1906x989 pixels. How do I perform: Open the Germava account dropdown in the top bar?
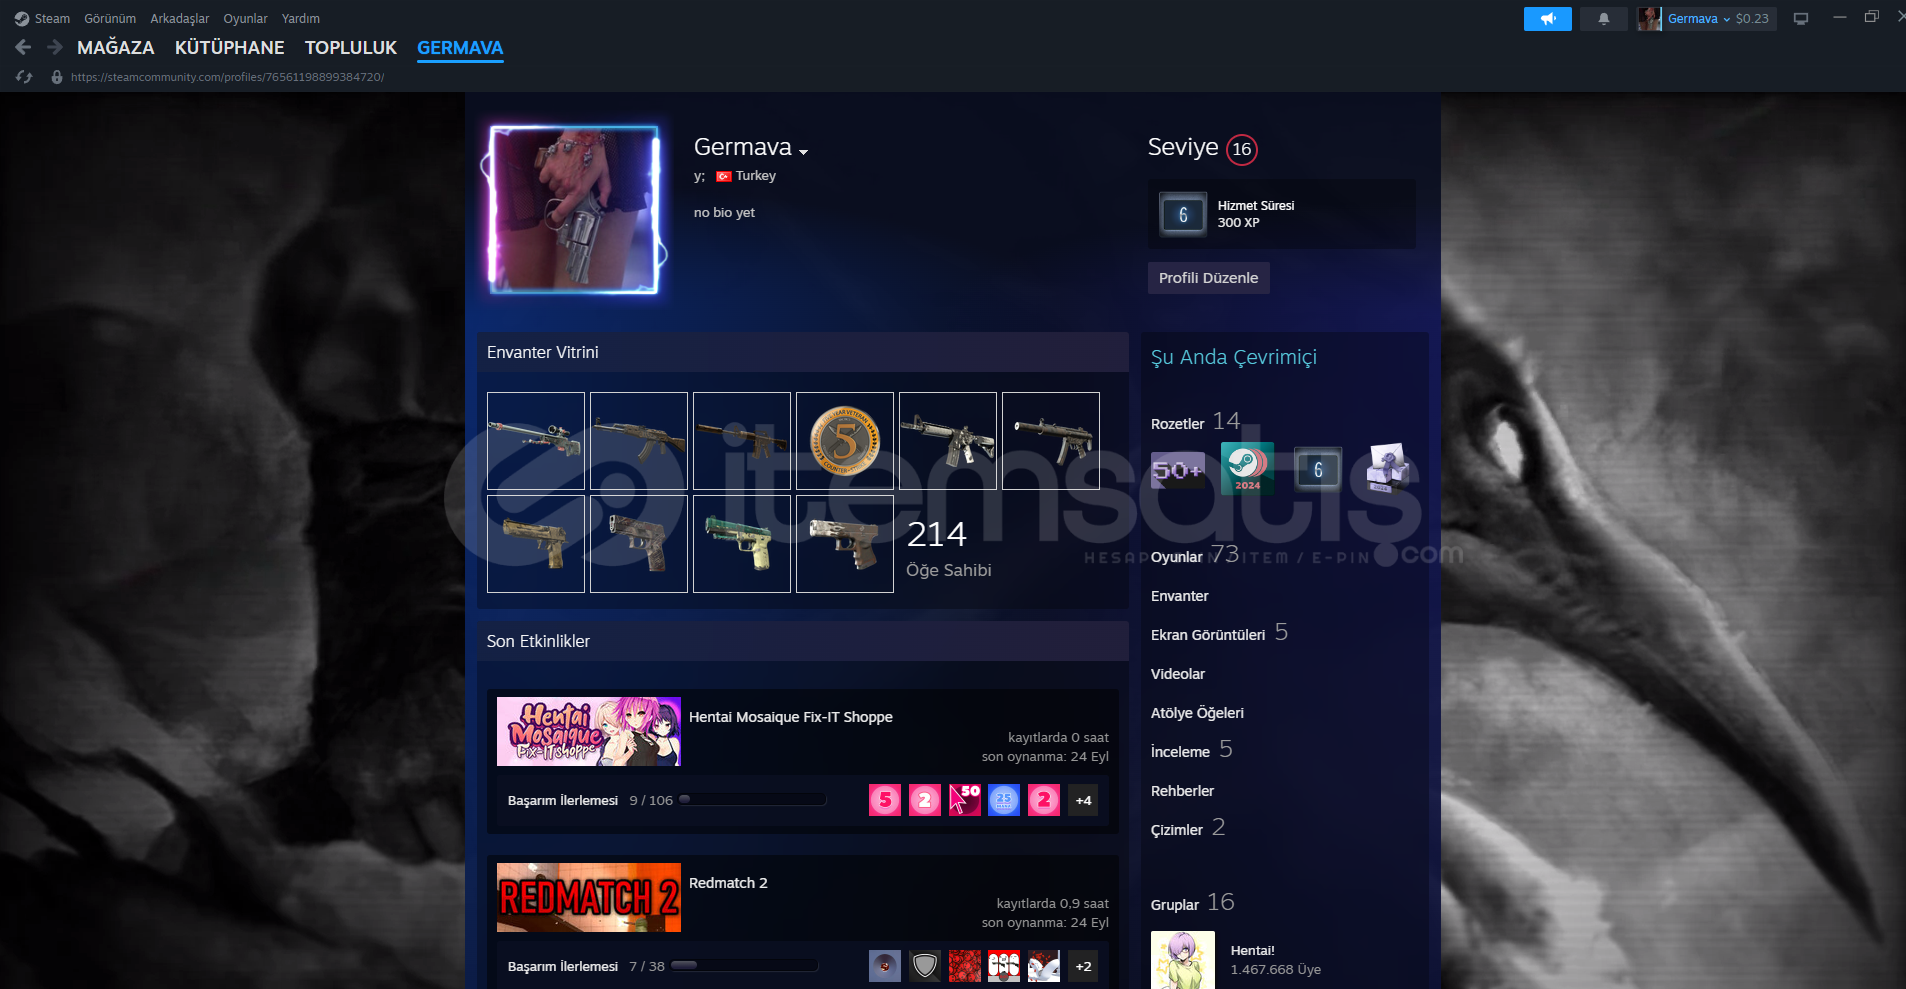pyautogui.click(x=1698, y=19)
